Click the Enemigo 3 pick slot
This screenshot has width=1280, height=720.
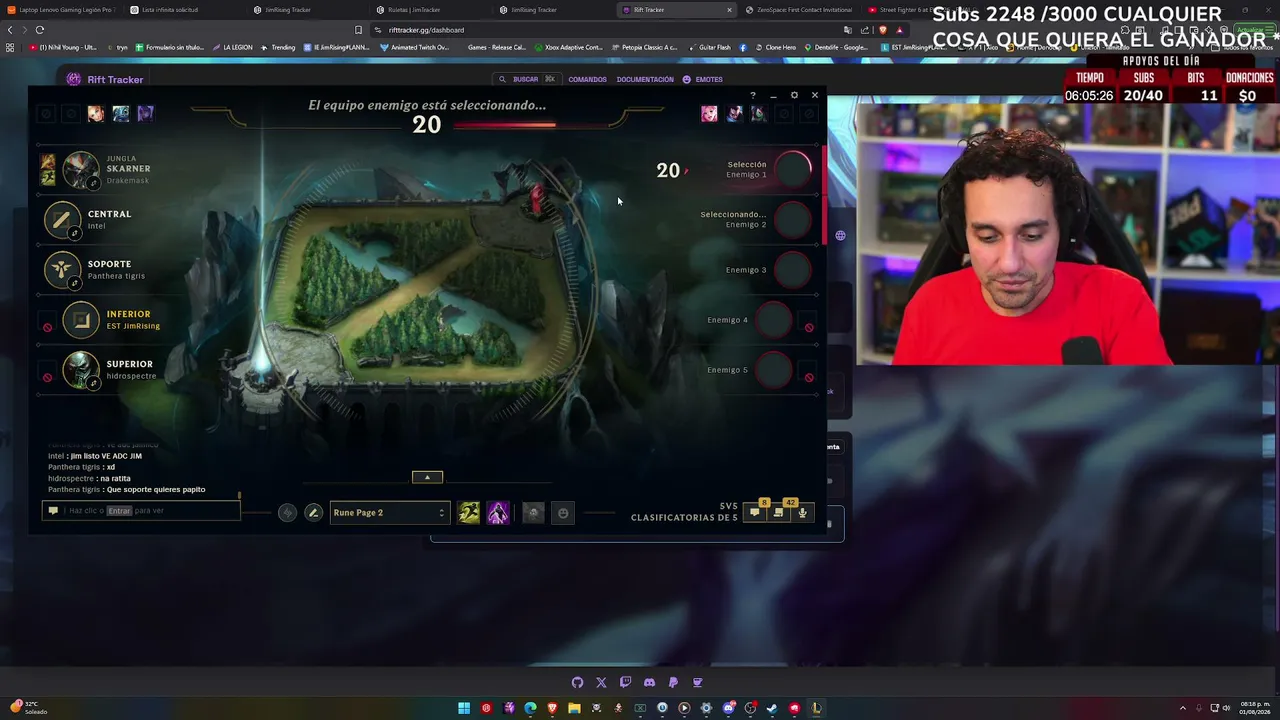click(x=792, y=270)
